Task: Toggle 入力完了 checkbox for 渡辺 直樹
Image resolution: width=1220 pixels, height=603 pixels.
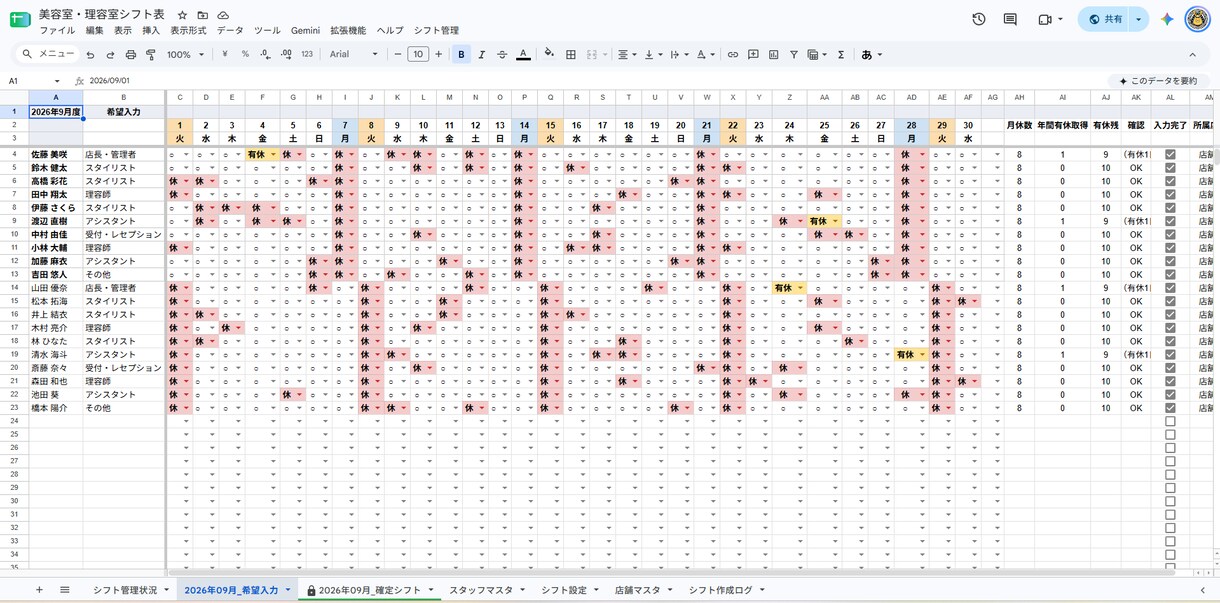Action: (1170, 221)
